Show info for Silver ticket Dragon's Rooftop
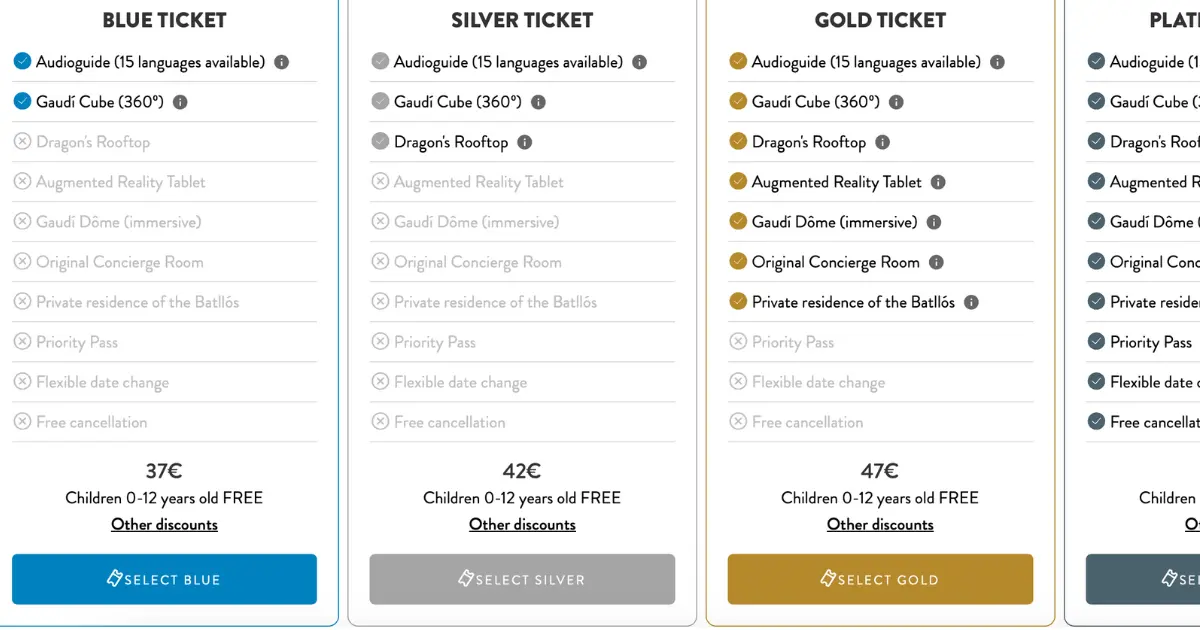The height and width of the screenshot is (630, 1200). pos(525,142)
